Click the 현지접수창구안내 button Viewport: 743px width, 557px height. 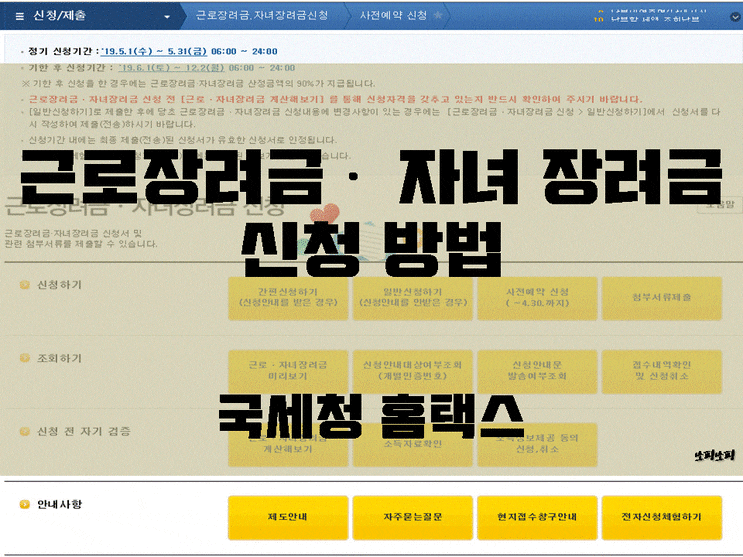point(537,517)
